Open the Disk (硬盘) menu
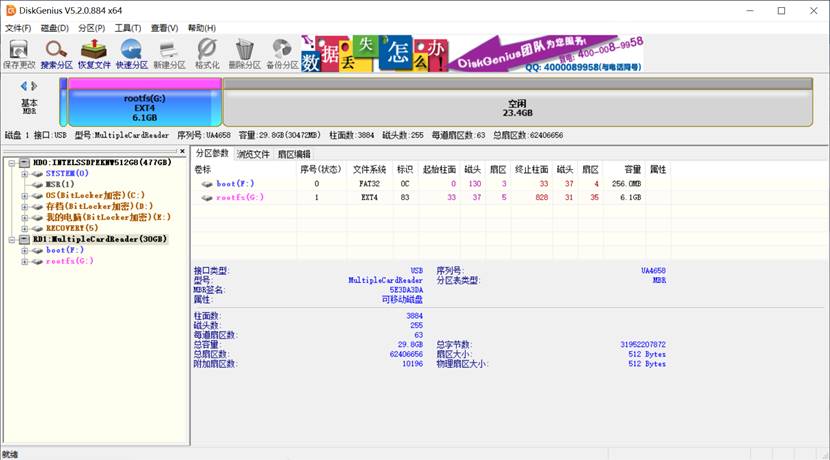This screenshot has width=830, height=460. point(55,28)
